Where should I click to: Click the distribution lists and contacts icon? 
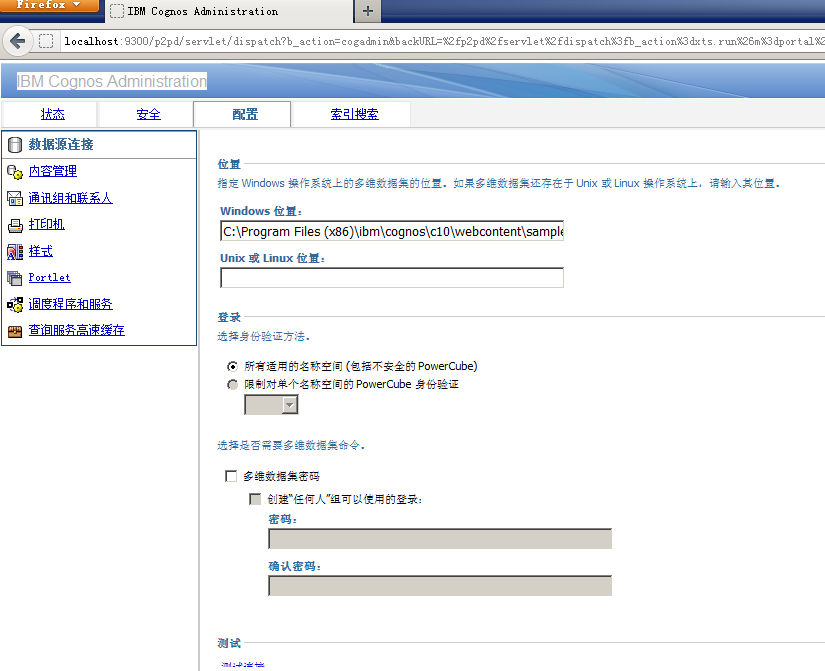click(x=15, y=198)
